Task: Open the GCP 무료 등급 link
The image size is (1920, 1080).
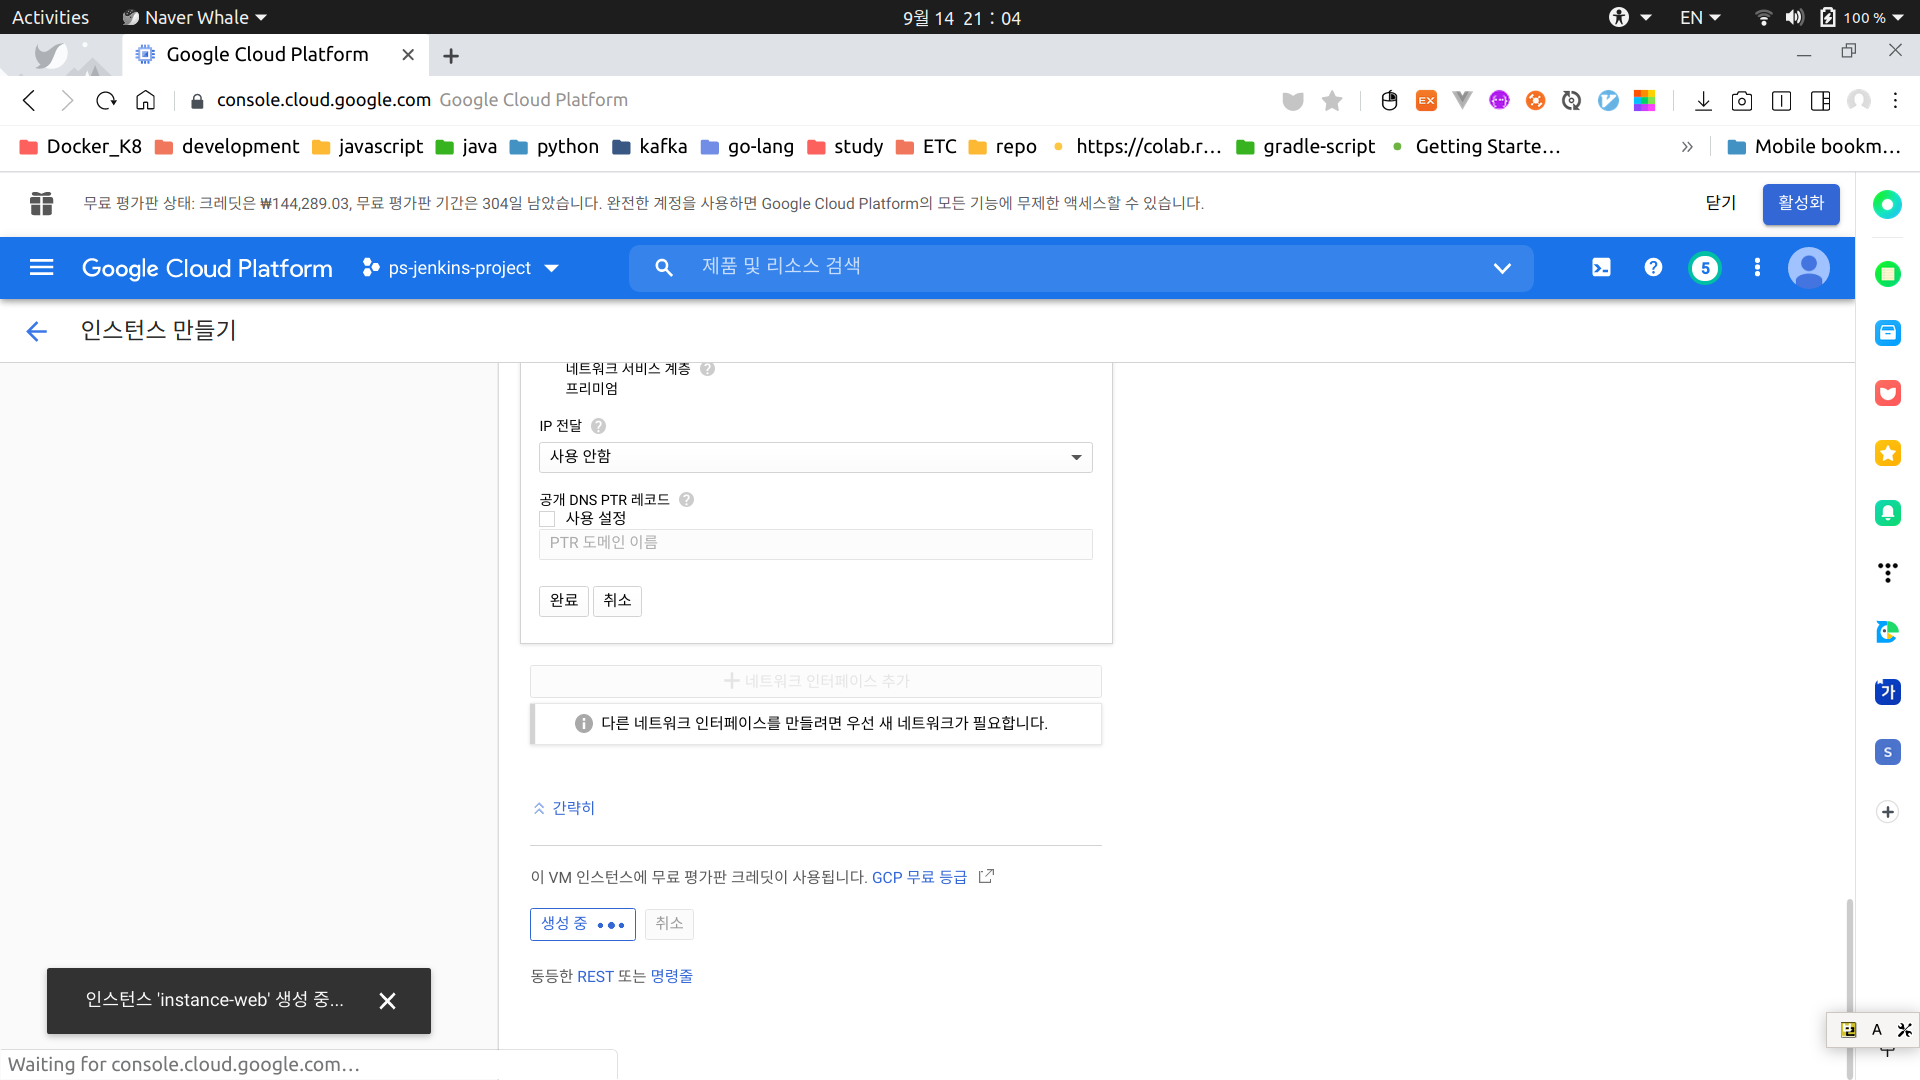Action: tap(919, 877)
